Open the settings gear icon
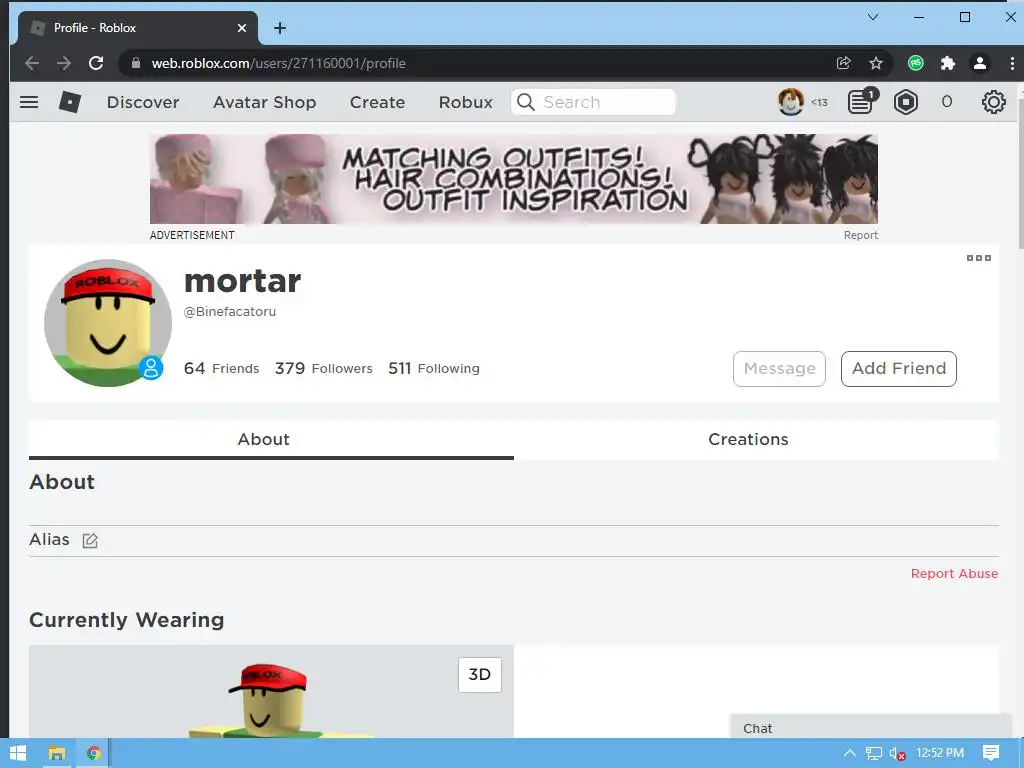 pos(993,102)
